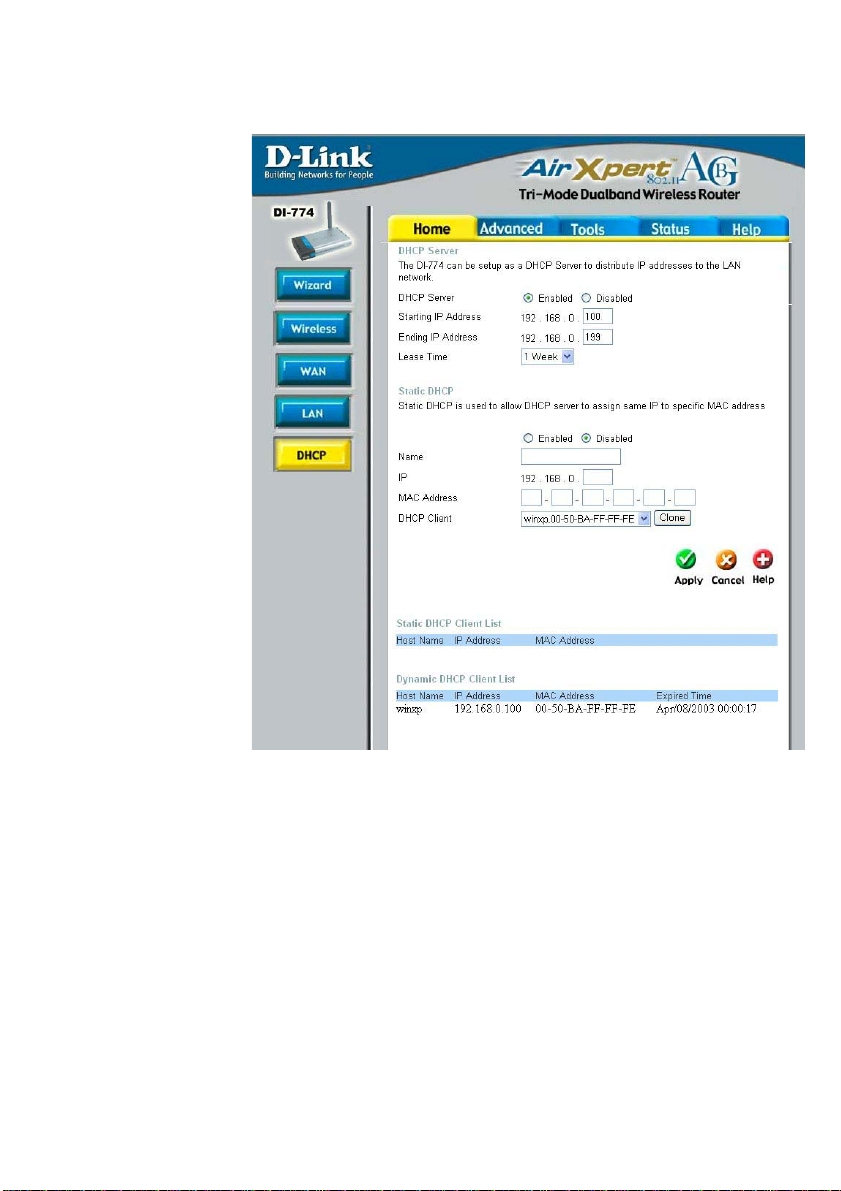The width and height of the screenshot is (841, 1191).
Task: Click the 'Expired Time' column header
Action: pos(684,696)
